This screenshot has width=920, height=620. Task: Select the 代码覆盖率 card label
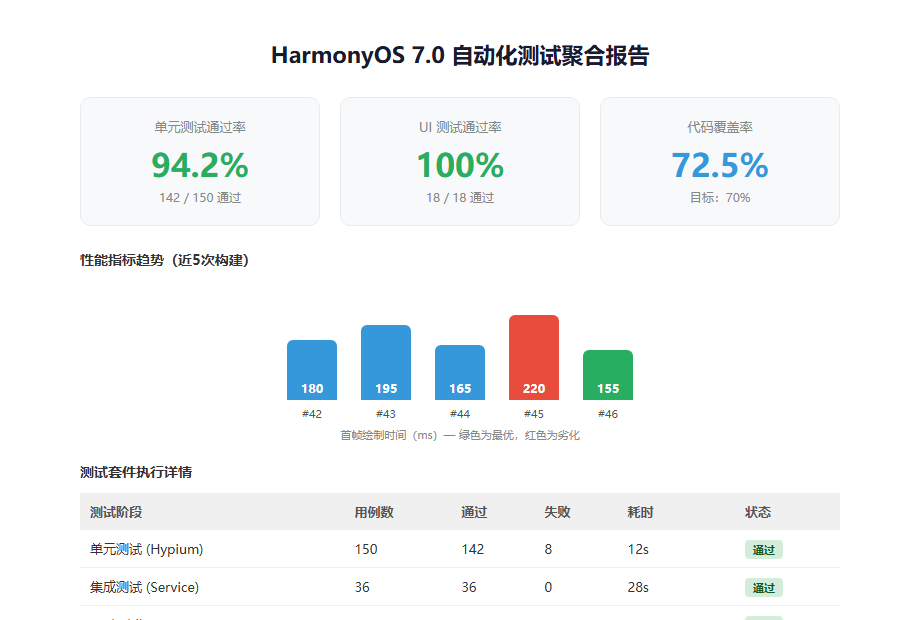[720, 127]
